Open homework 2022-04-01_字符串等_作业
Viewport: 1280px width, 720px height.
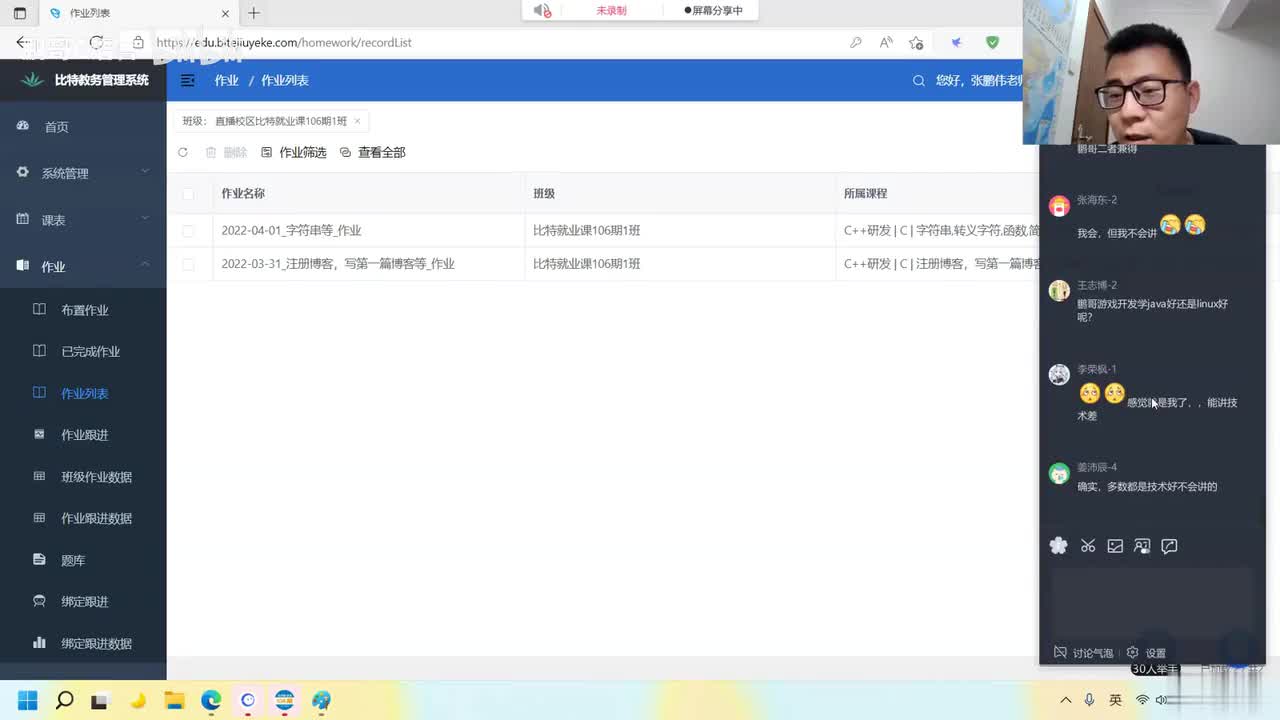(291, 230)
